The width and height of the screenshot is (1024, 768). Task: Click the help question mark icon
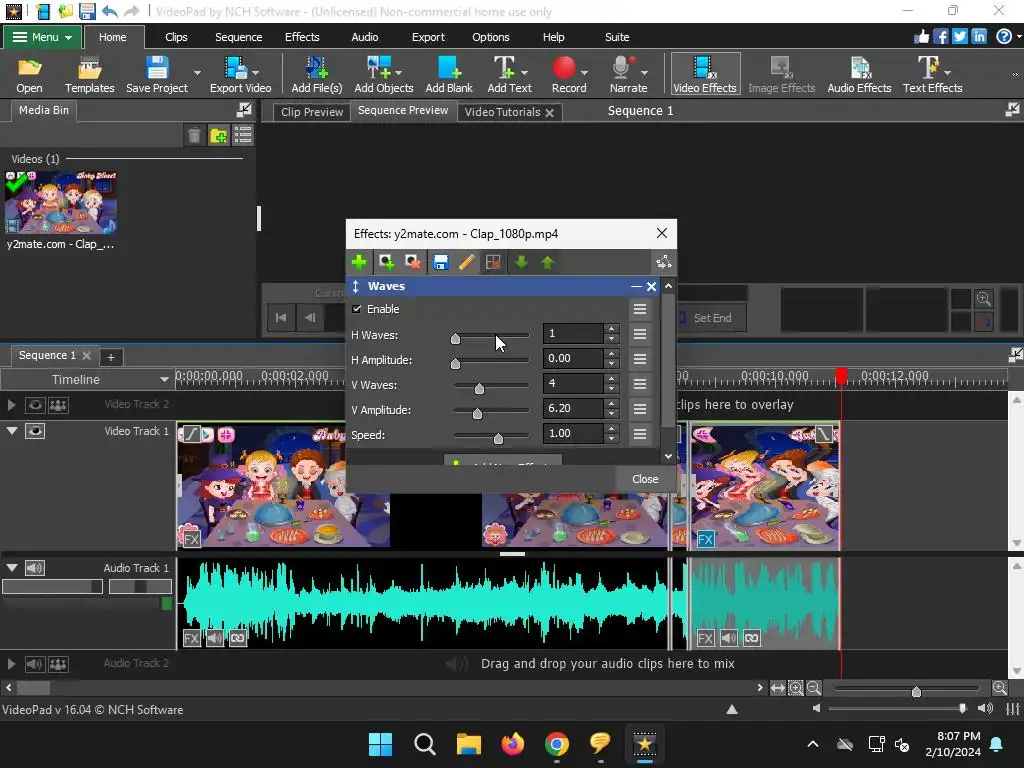click(x=1004, y=37)
